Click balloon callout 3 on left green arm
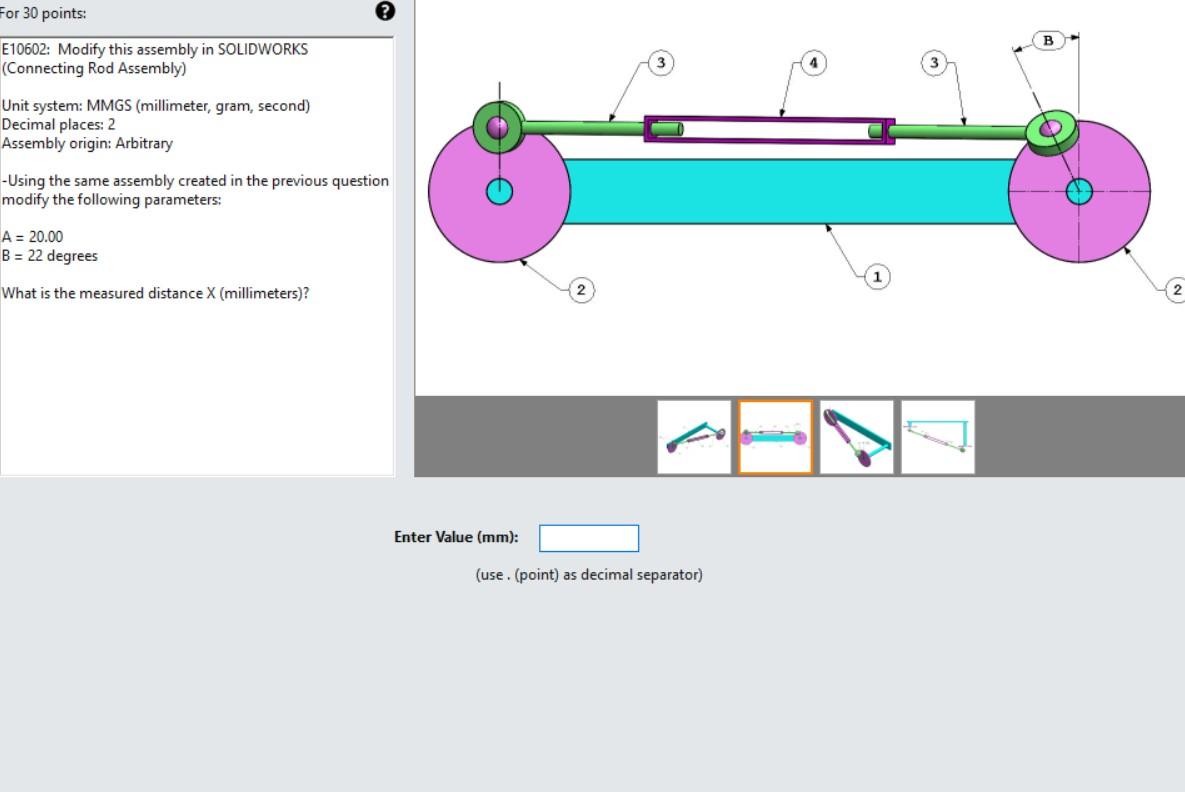Image resolution: width=1185 pixels, height=792 pixels. pos(660,62)
